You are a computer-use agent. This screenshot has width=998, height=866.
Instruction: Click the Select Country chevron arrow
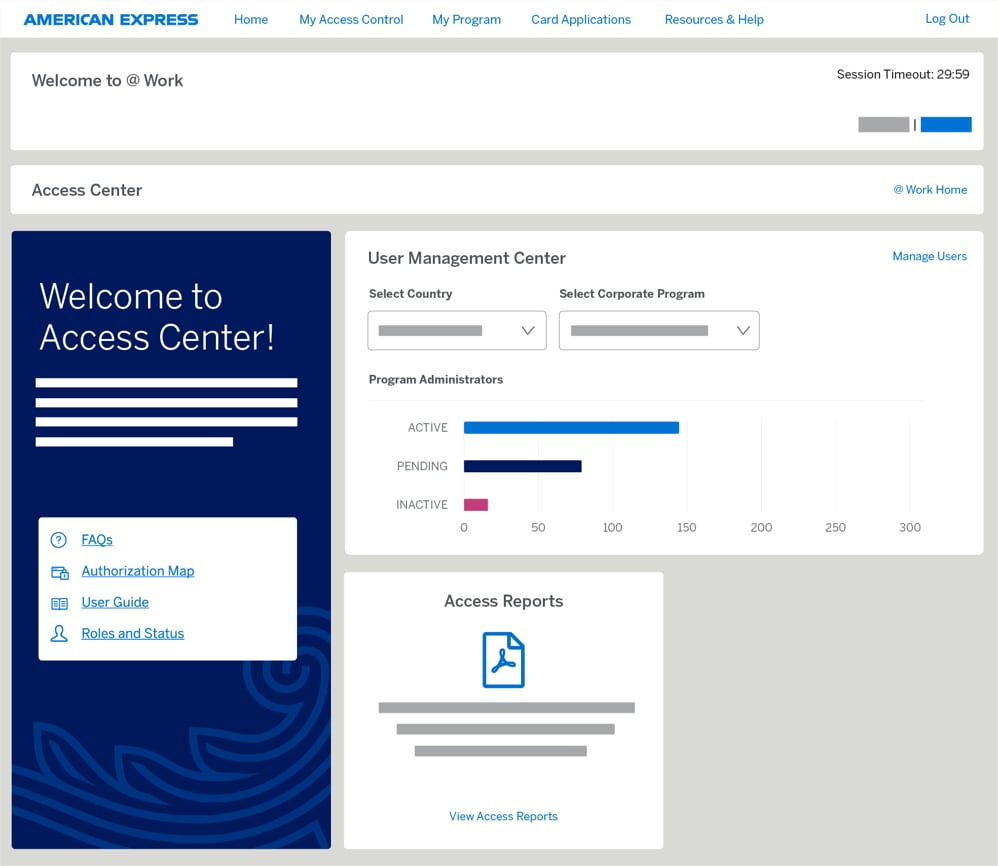[x=528, y=331]
